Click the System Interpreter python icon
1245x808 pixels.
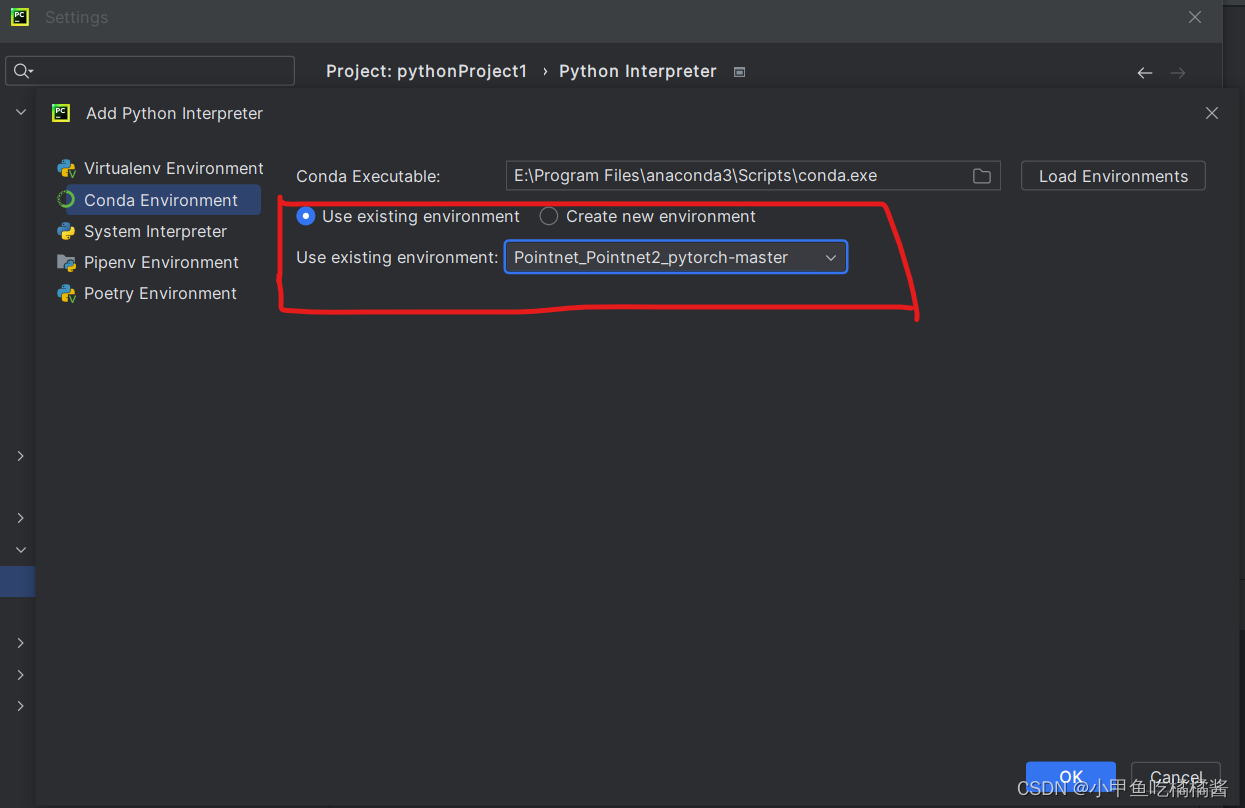[x=66, y=231]
